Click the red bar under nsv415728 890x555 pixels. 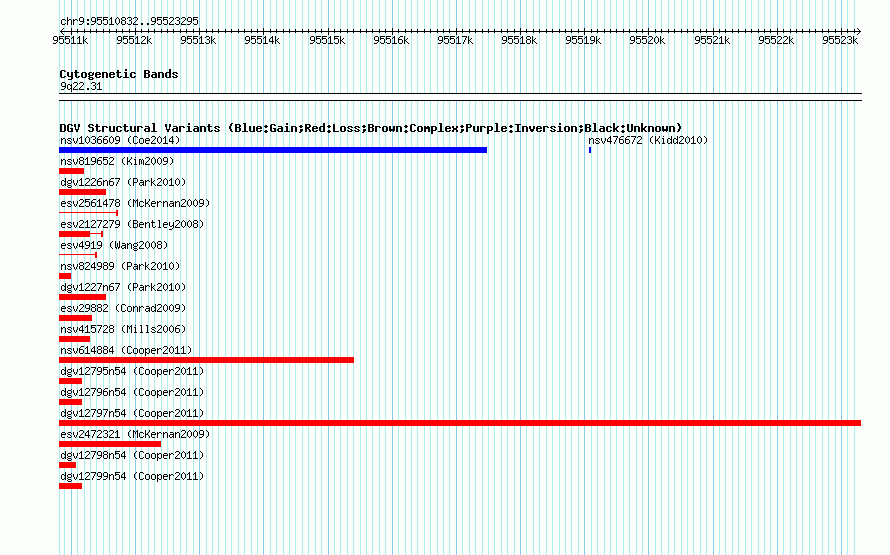[74, 339]
